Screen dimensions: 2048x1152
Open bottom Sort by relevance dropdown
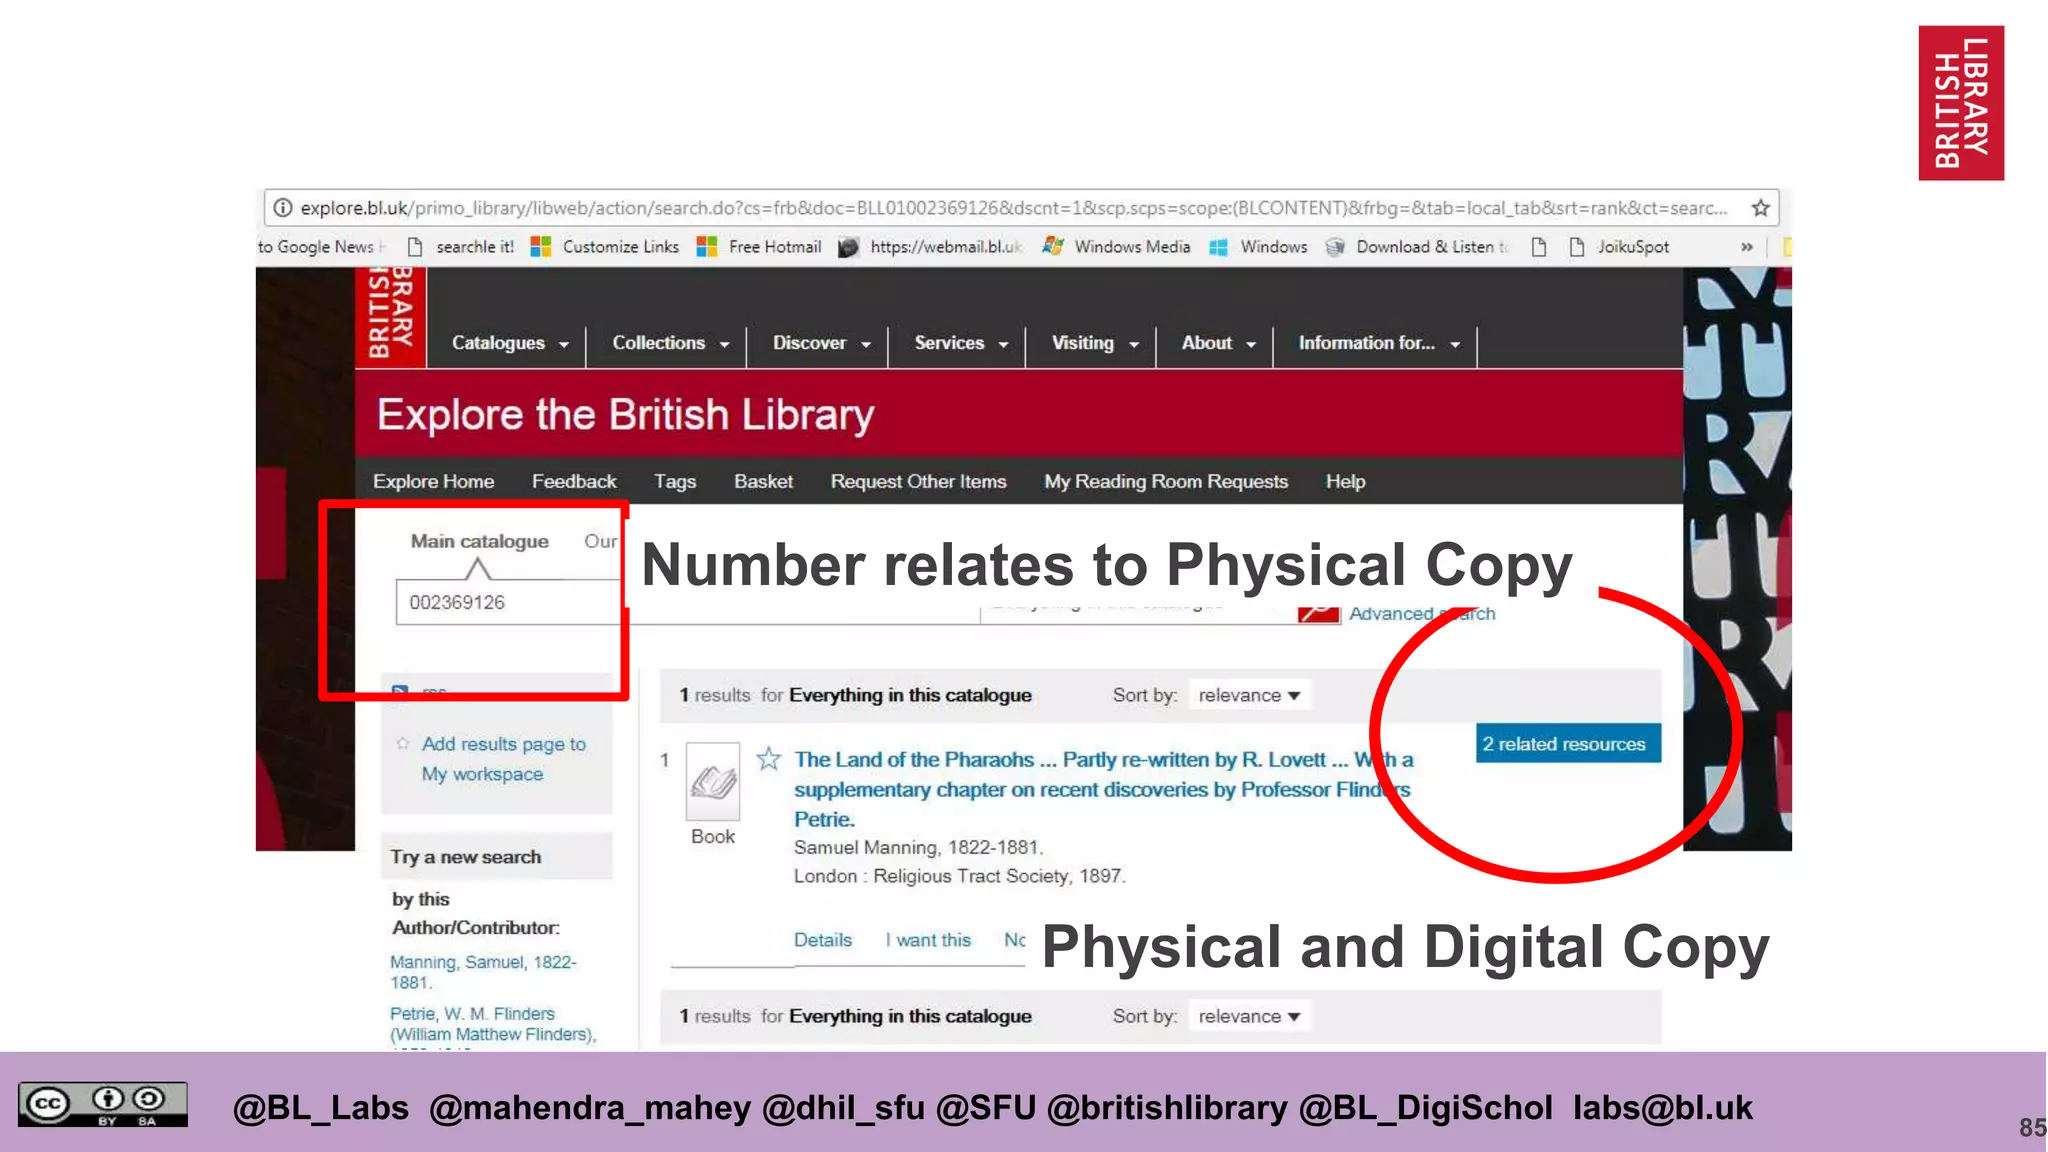click(1250, 1016)
